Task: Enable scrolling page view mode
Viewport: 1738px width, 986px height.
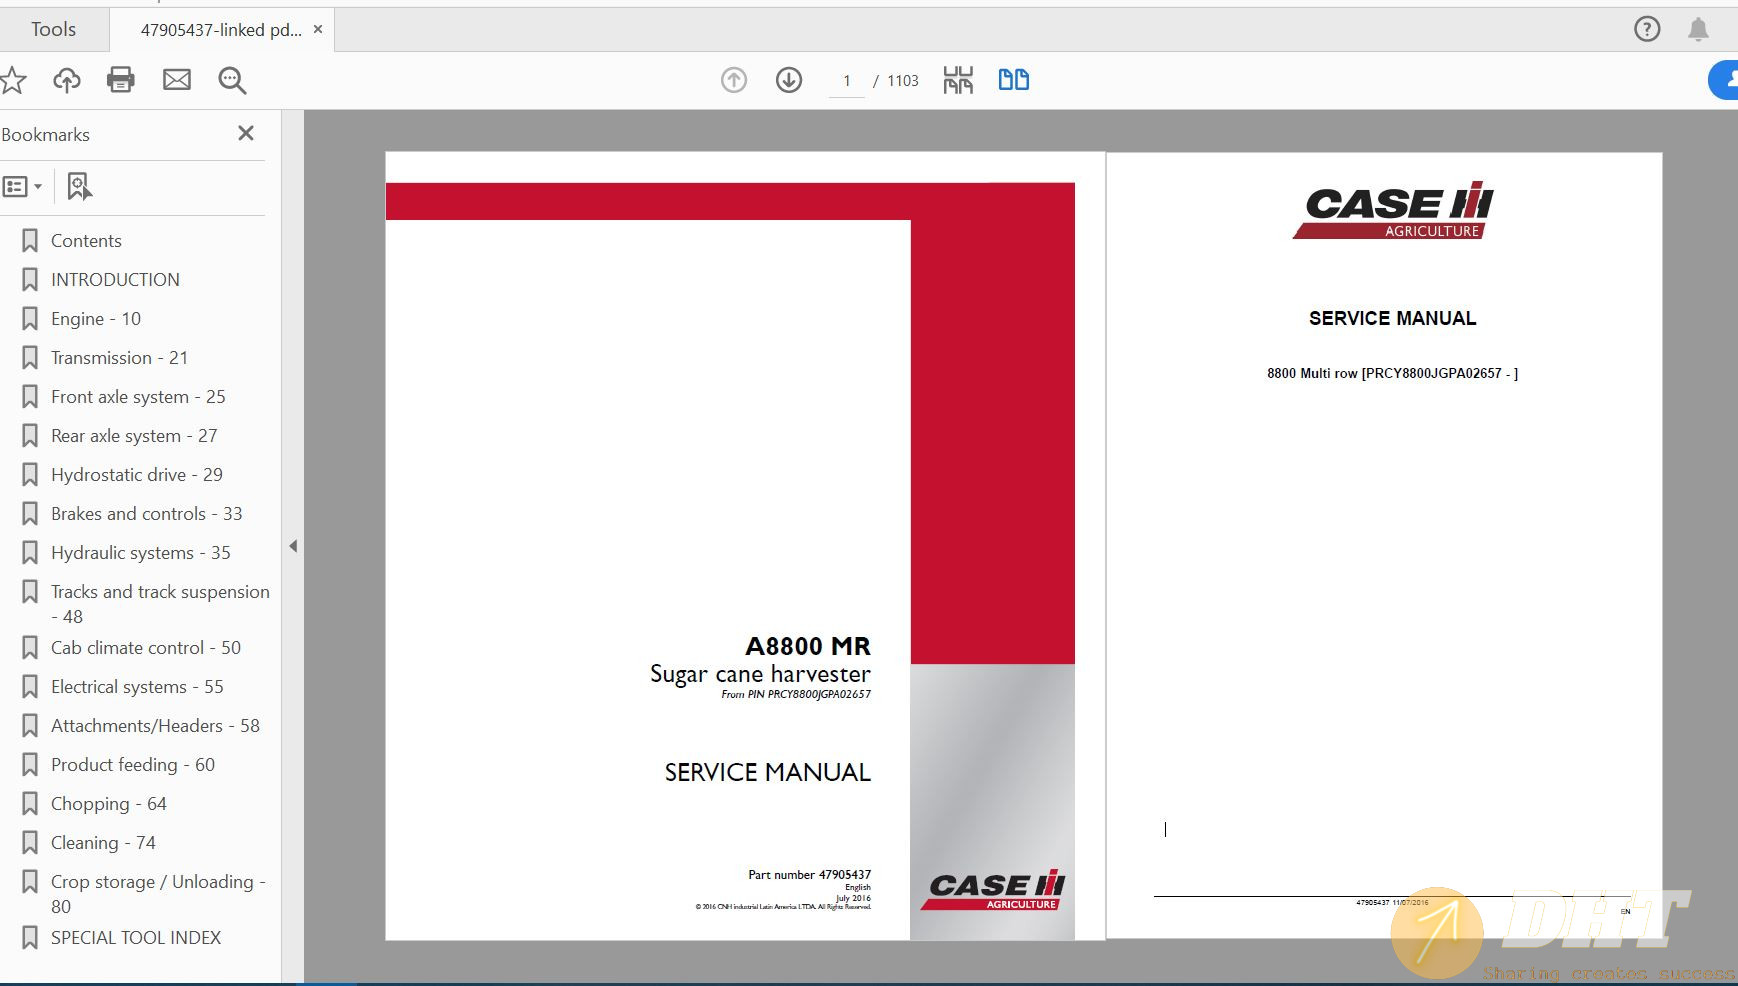Action: [957, 79]
